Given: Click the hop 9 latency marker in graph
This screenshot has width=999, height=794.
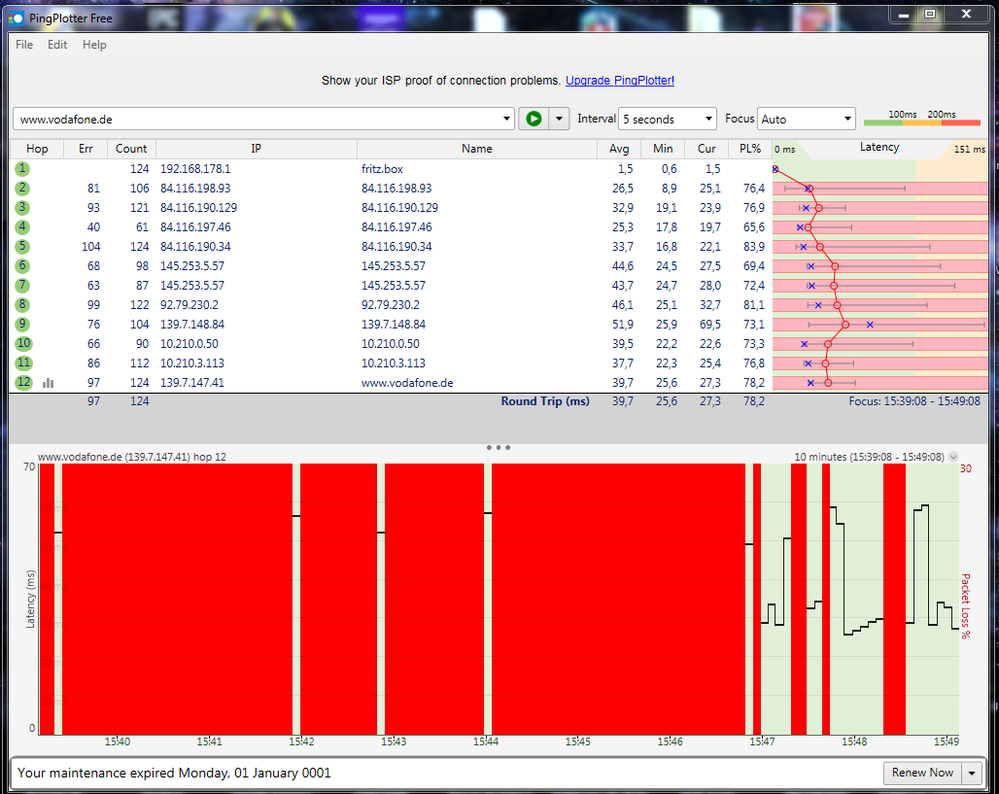Looking at the screenshot, I should click(x=845, y=324).
